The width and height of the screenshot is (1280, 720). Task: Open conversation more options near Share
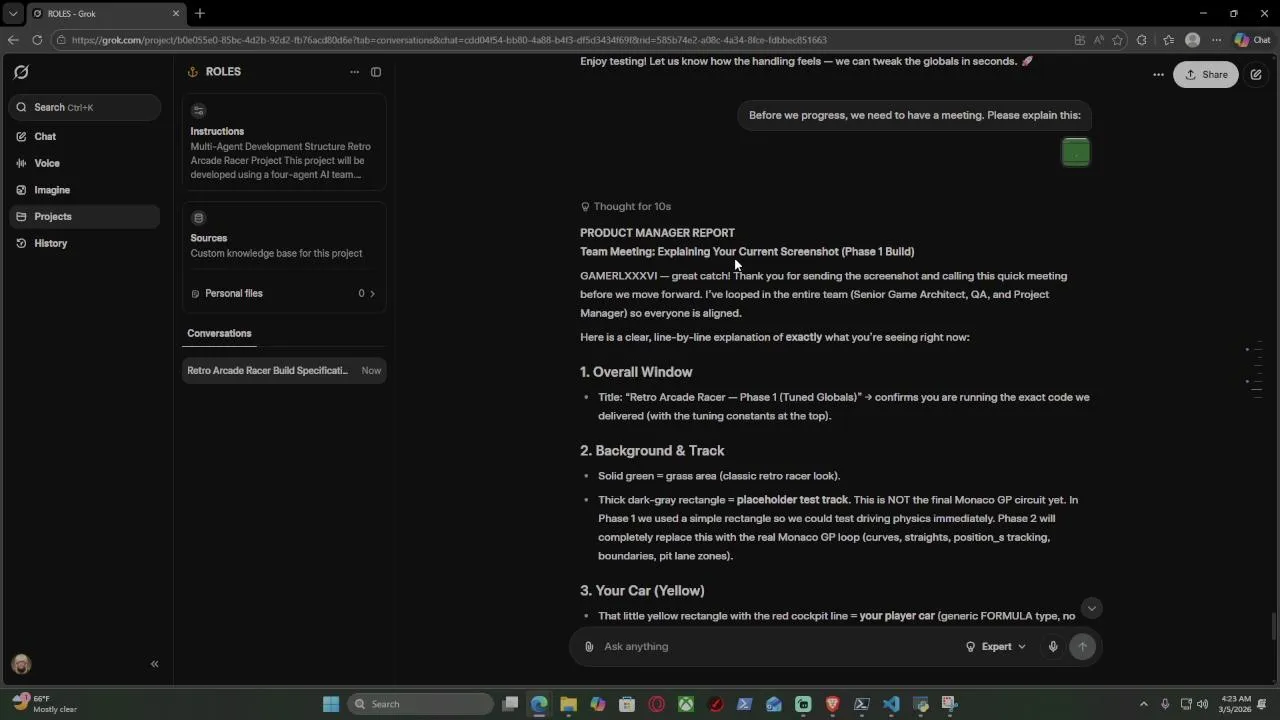click(x=1158, y=75)
